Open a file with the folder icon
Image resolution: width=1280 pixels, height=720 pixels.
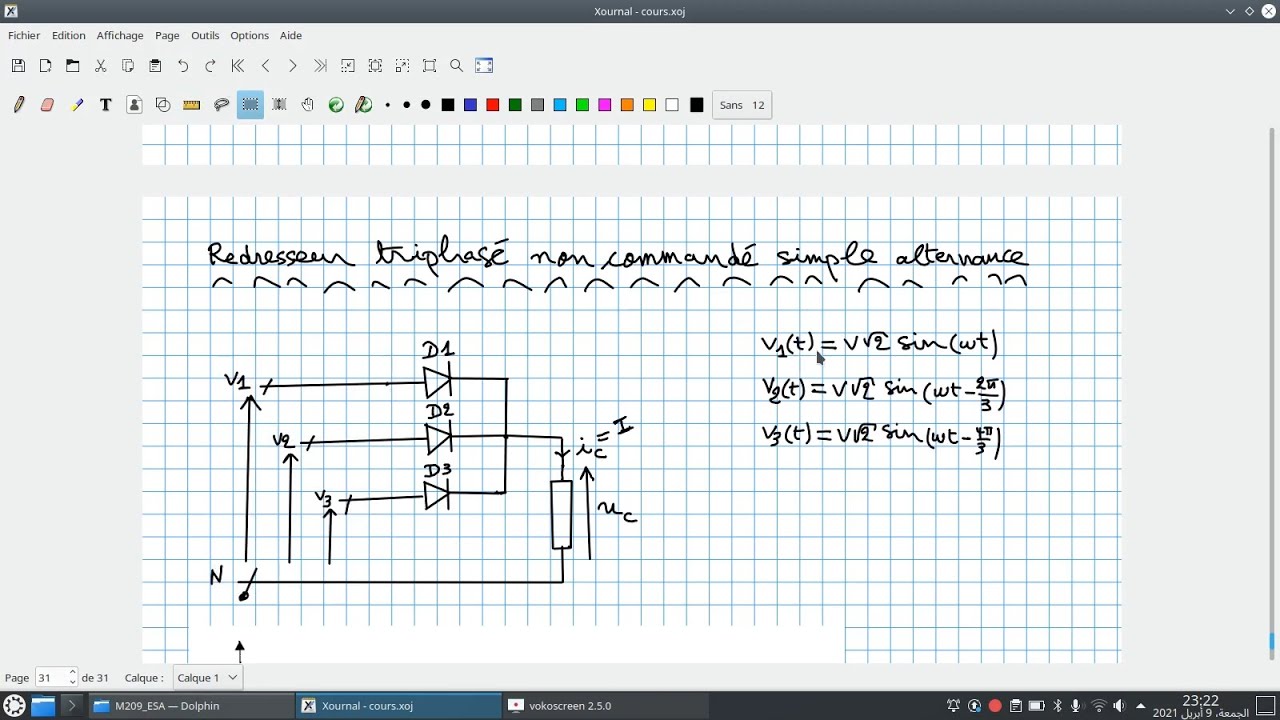tap(73, 66)
